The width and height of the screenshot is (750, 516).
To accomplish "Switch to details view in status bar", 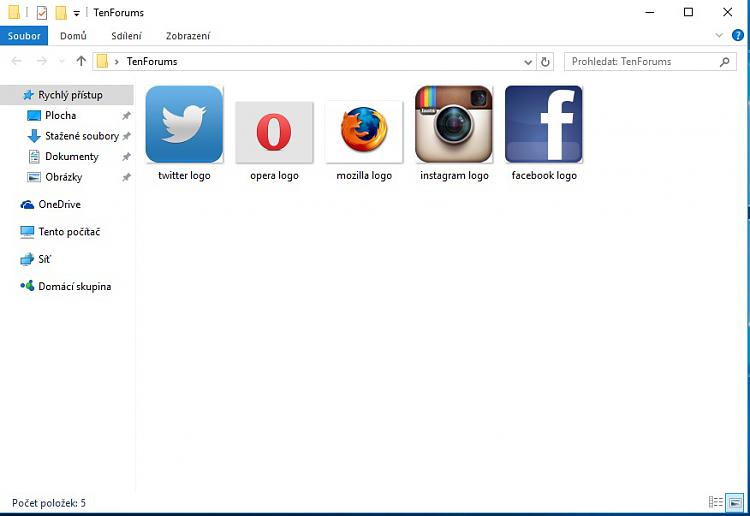I will [716, 502].
